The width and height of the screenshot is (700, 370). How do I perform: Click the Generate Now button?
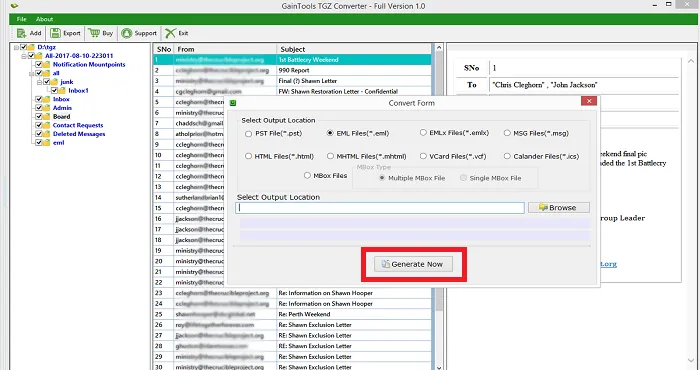coord(413,264)
